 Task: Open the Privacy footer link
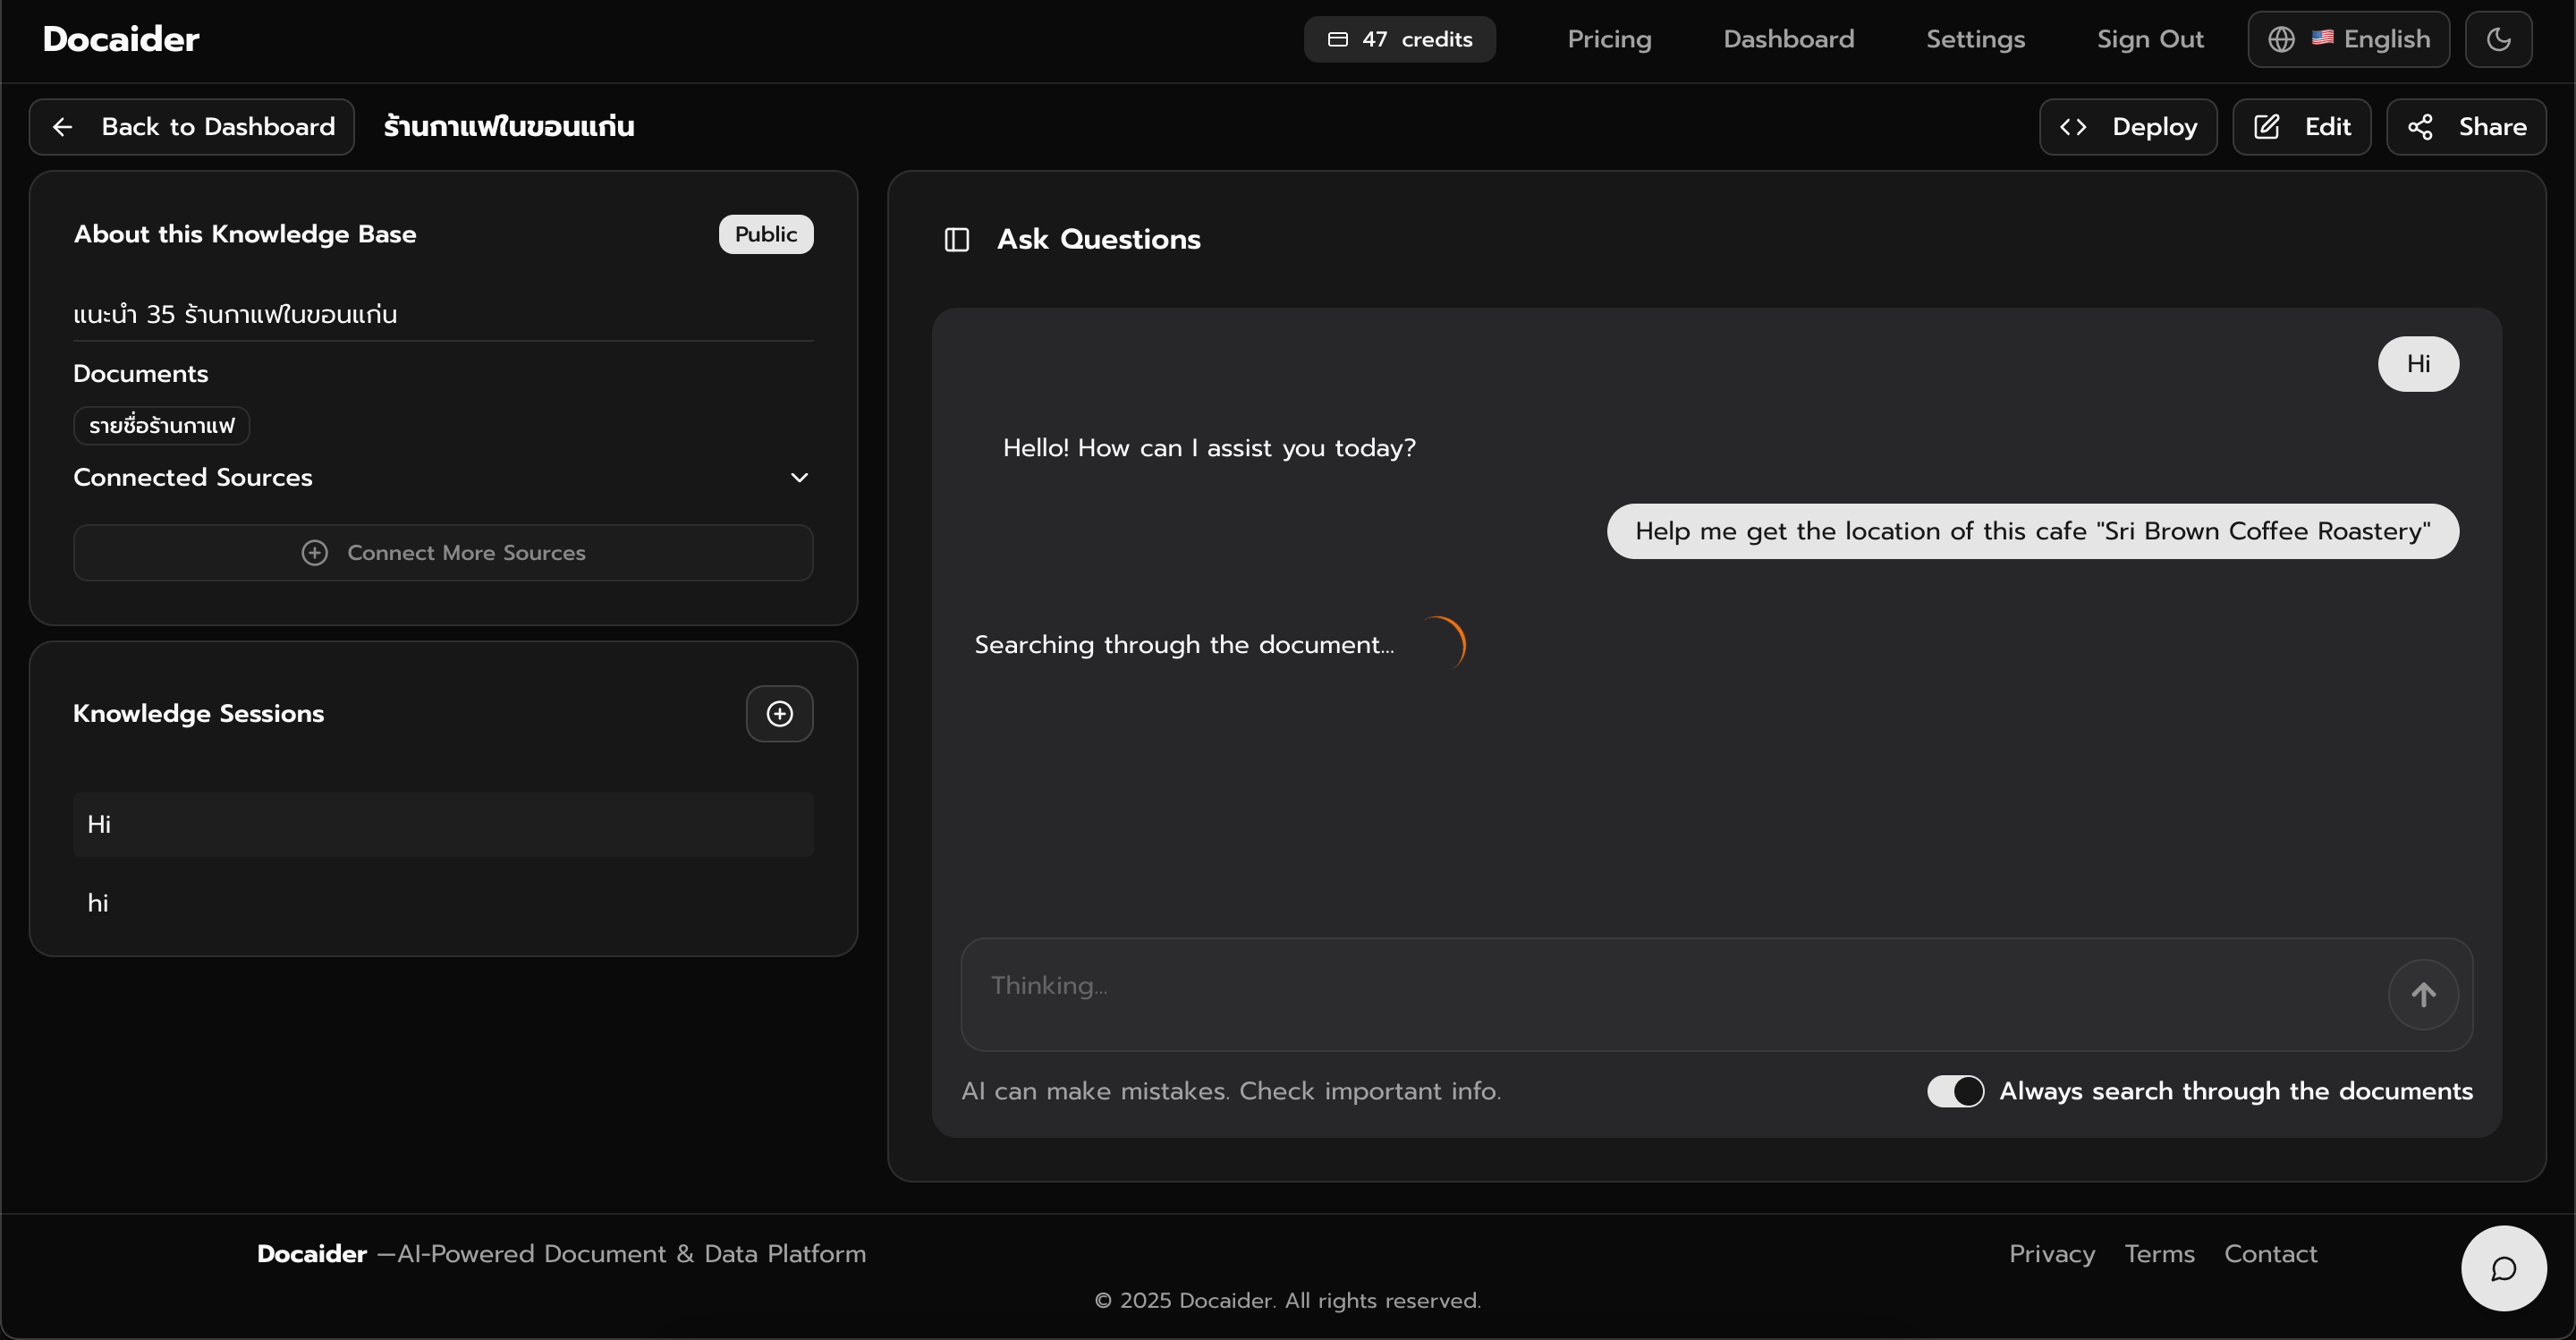click(2051, 1254)
